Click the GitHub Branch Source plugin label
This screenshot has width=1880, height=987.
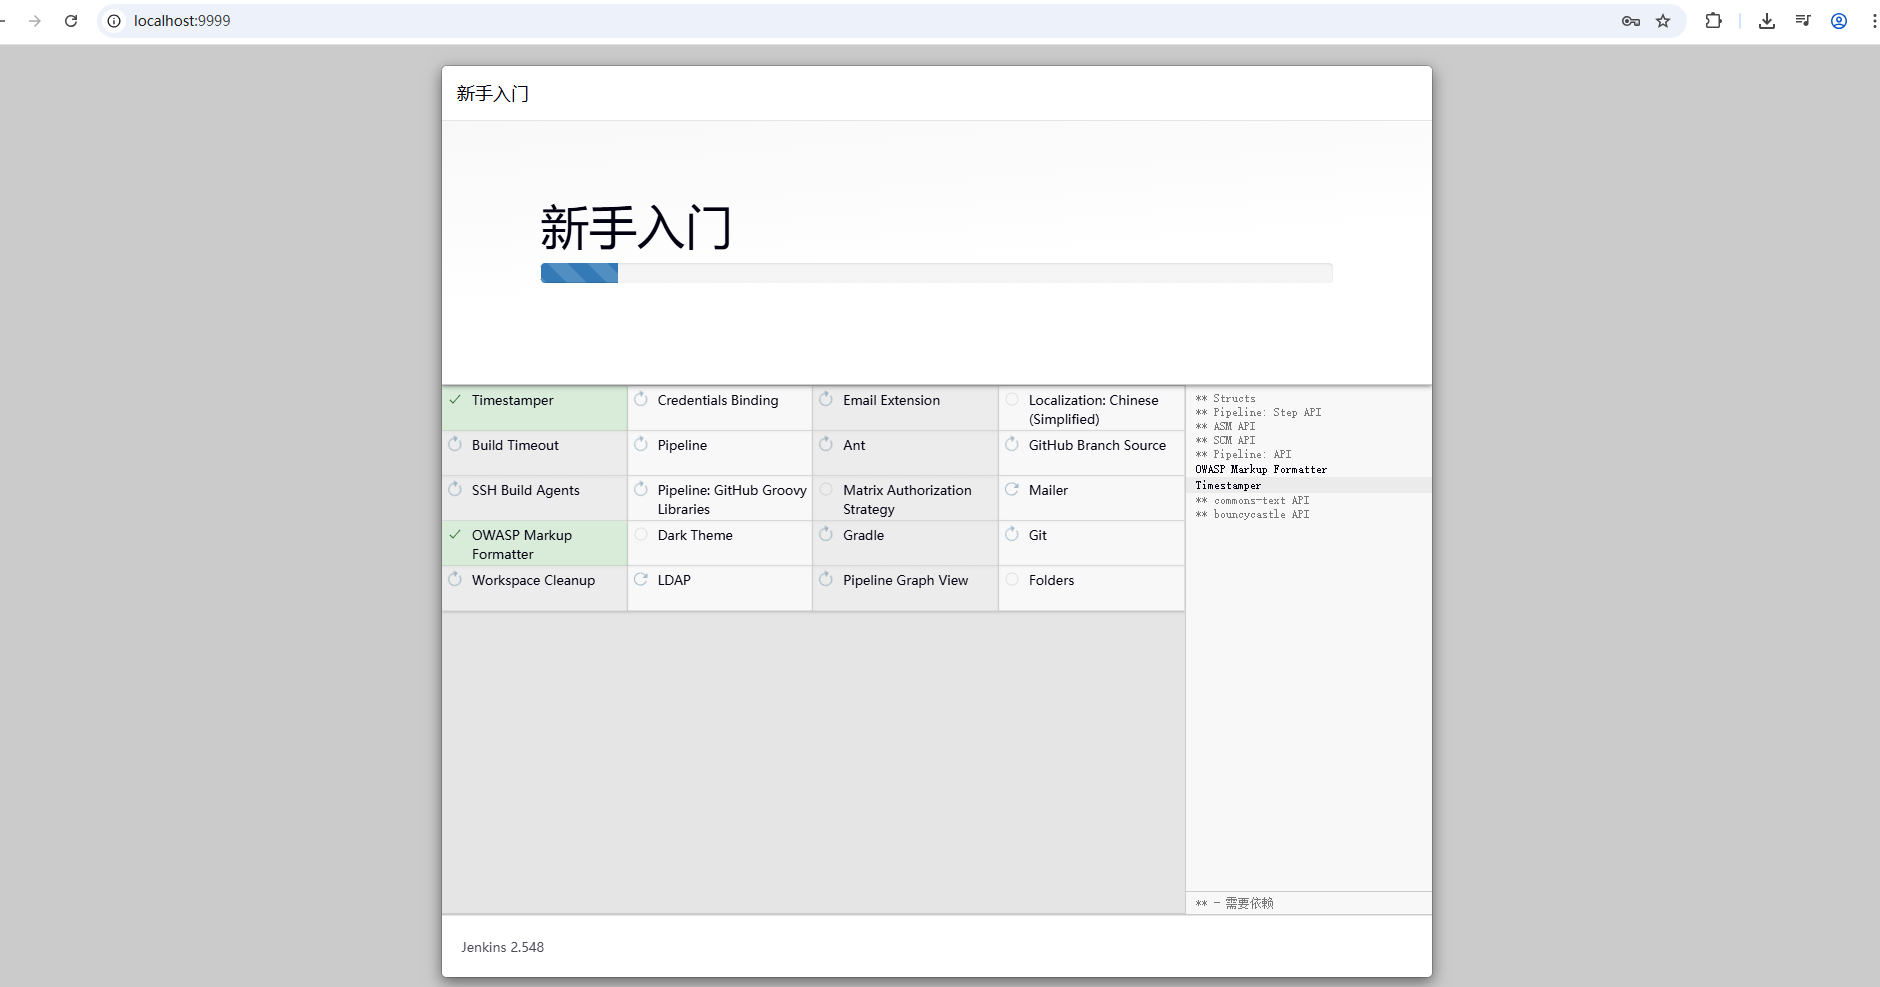pyautogui.click(x=1097, y=445)
